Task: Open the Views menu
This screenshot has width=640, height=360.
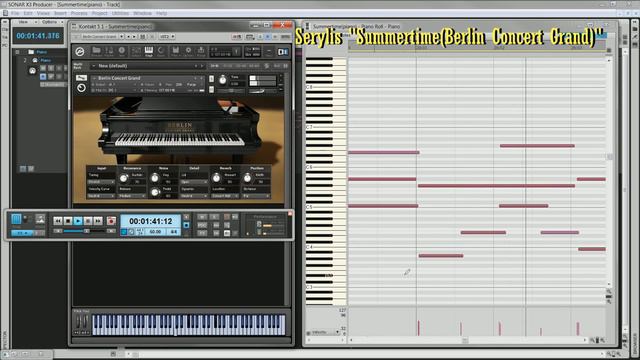Action: [x=43, y=13]
